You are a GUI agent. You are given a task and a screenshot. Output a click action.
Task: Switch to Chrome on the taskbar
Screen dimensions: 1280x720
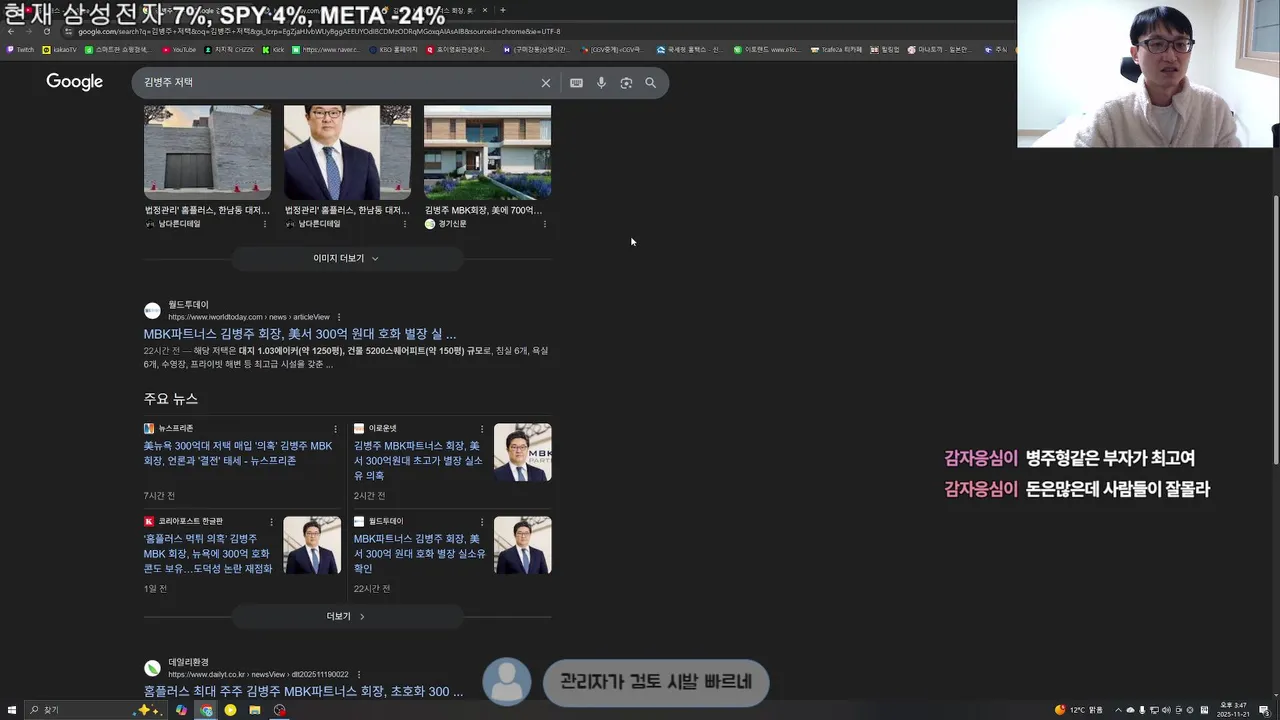[206, 710]
